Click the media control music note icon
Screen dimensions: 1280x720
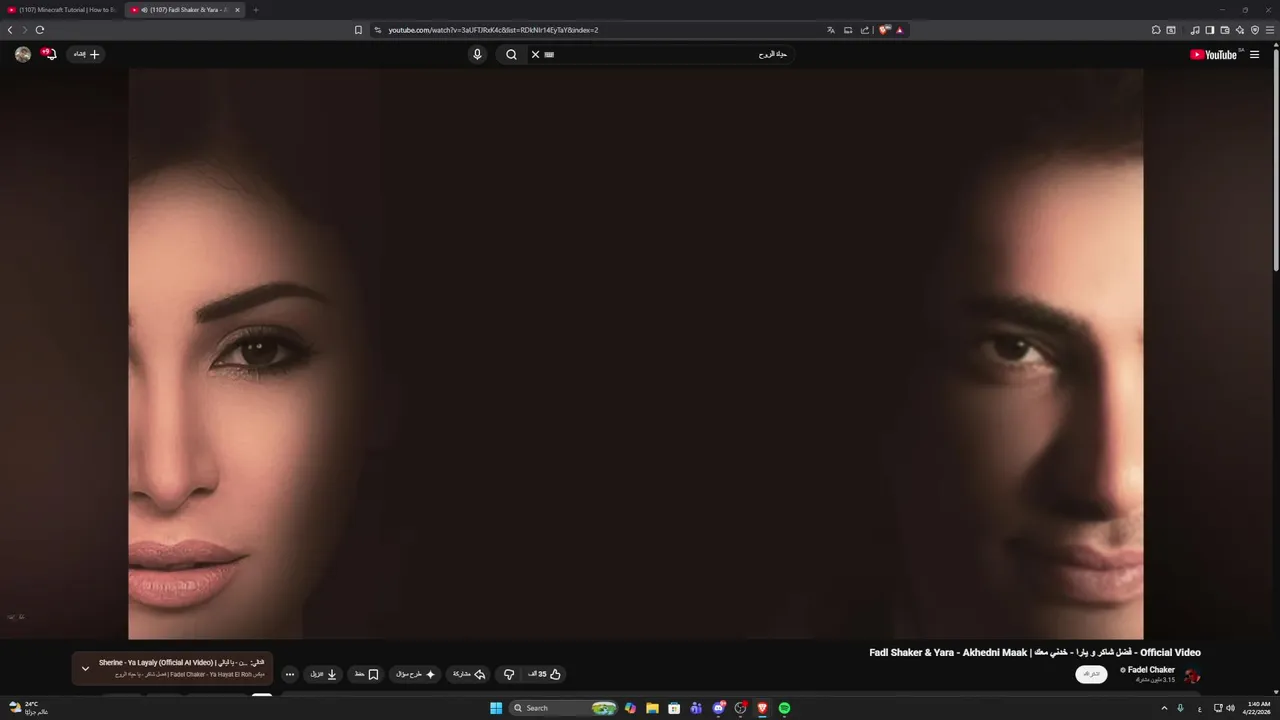click(1195, 30)
